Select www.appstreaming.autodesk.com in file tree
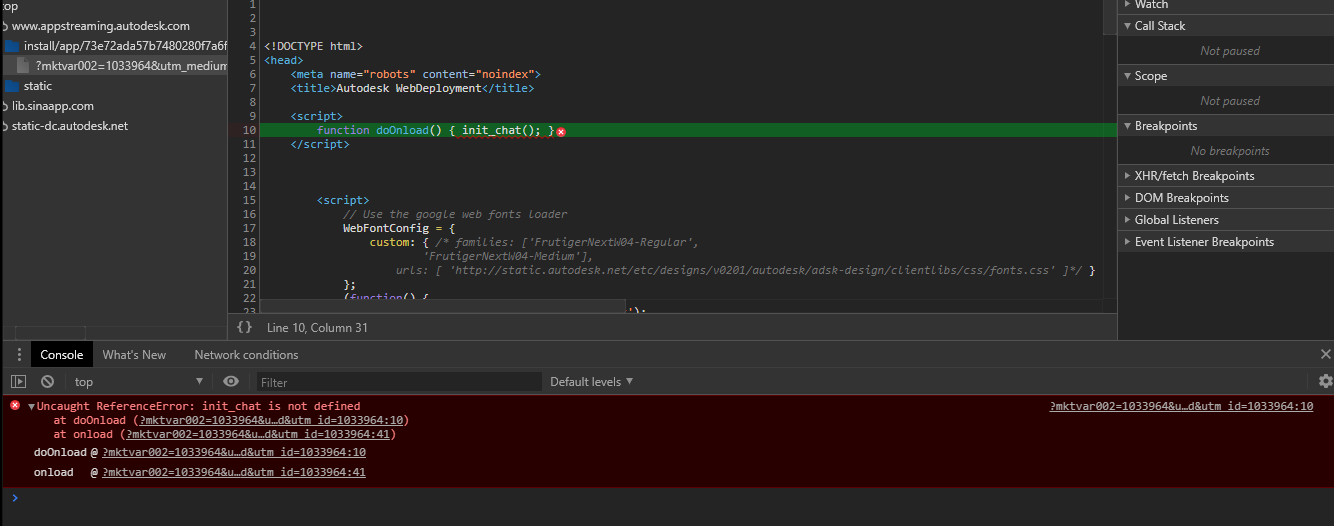Viewport: 1334px width, 526px height. click(100, 26)
